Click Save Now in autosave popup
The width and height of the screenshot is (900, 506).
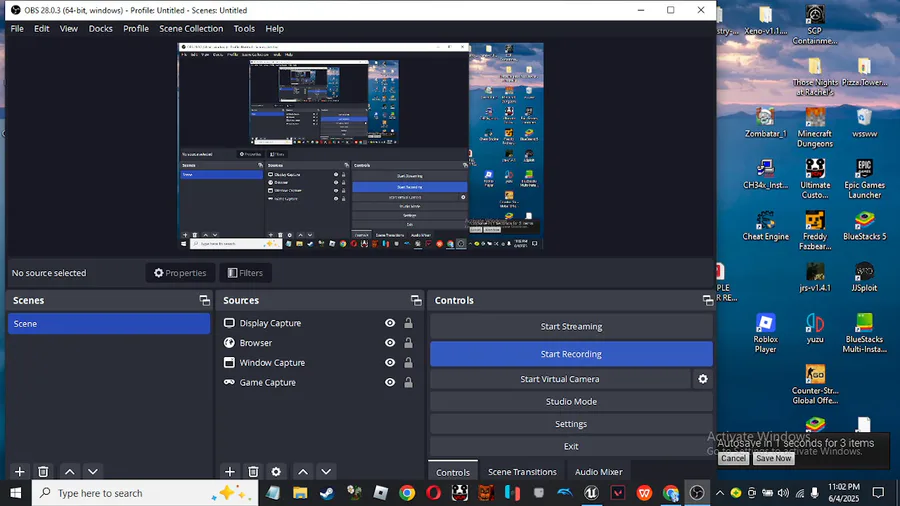coord(773,458)
